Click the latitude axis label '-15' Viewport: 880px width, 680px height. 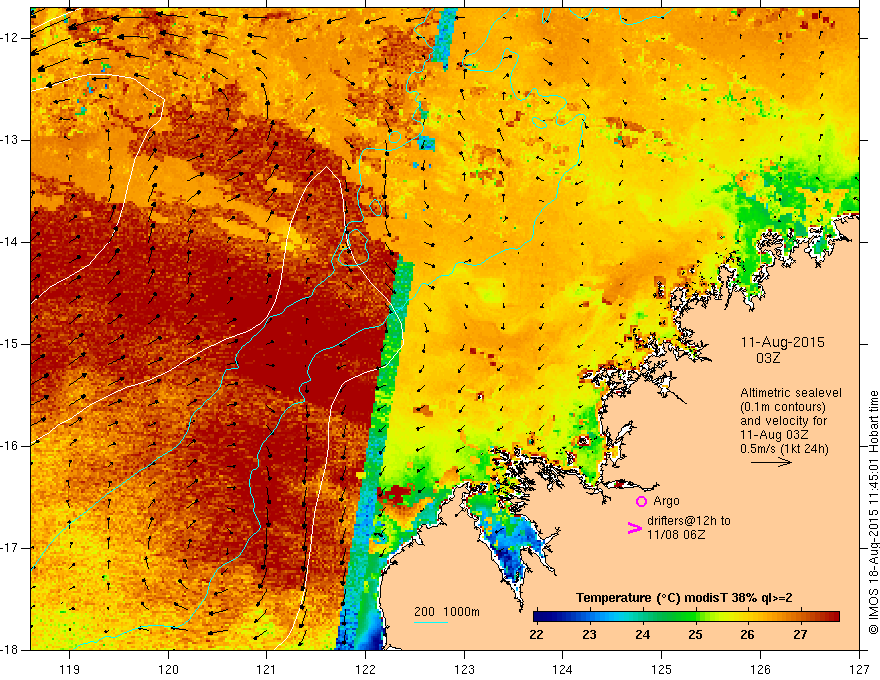click(10, 344)
